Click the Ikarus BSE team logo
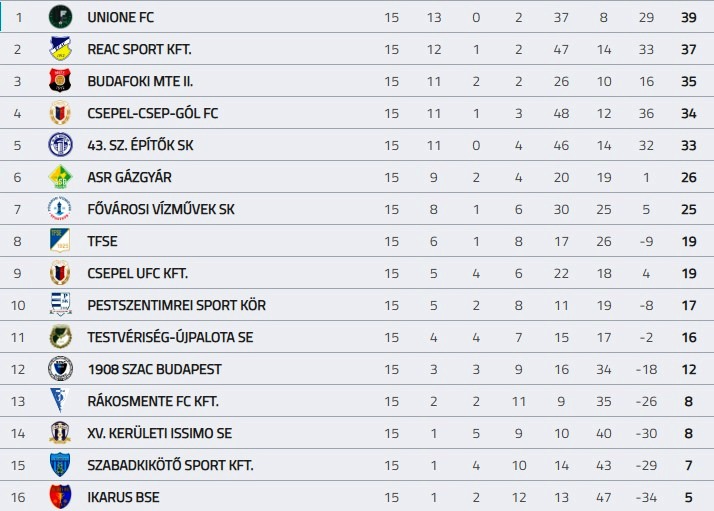The image size is (714, 511). point(60,497)
